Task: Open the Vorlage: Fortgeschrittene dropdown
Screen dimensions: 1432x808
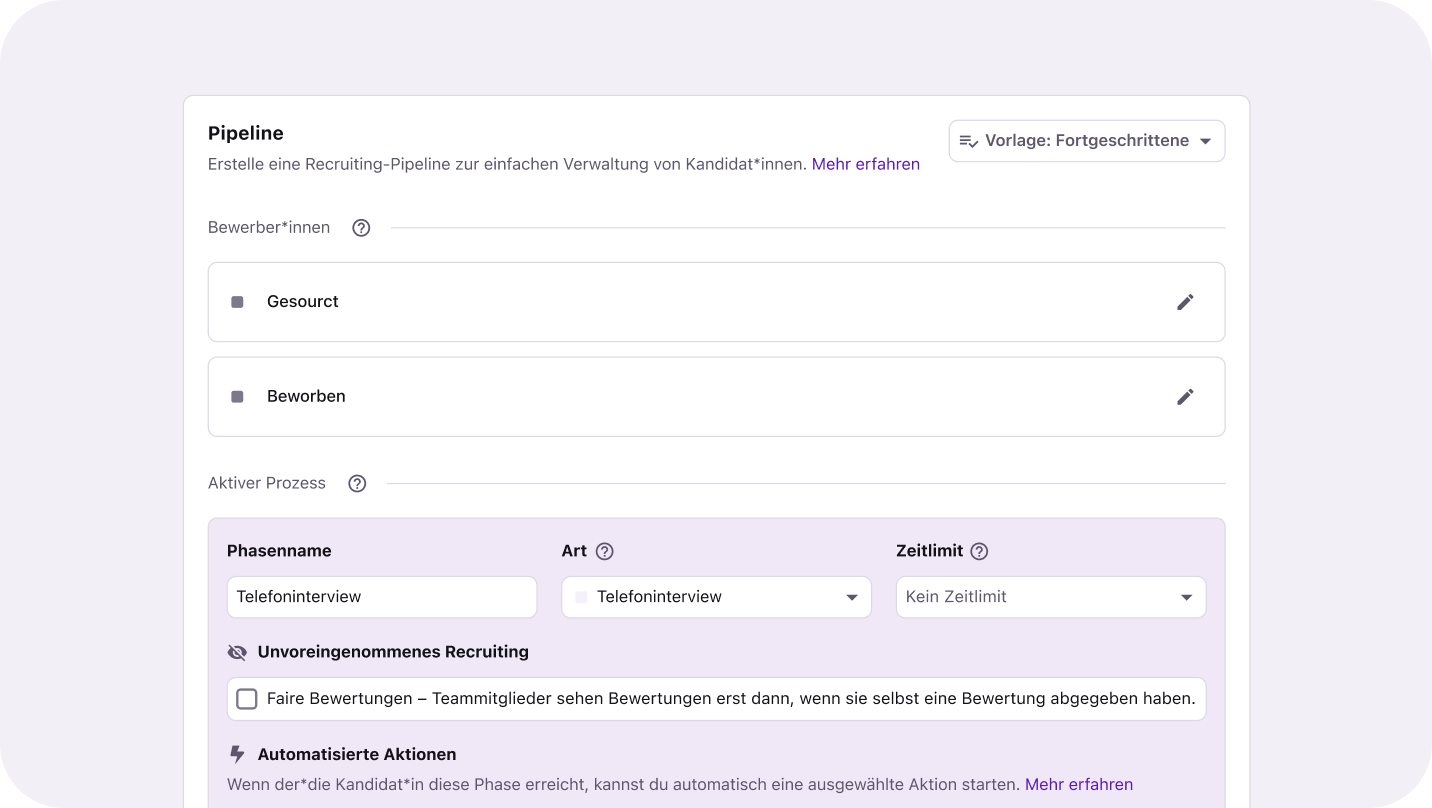Action: 1087,141
